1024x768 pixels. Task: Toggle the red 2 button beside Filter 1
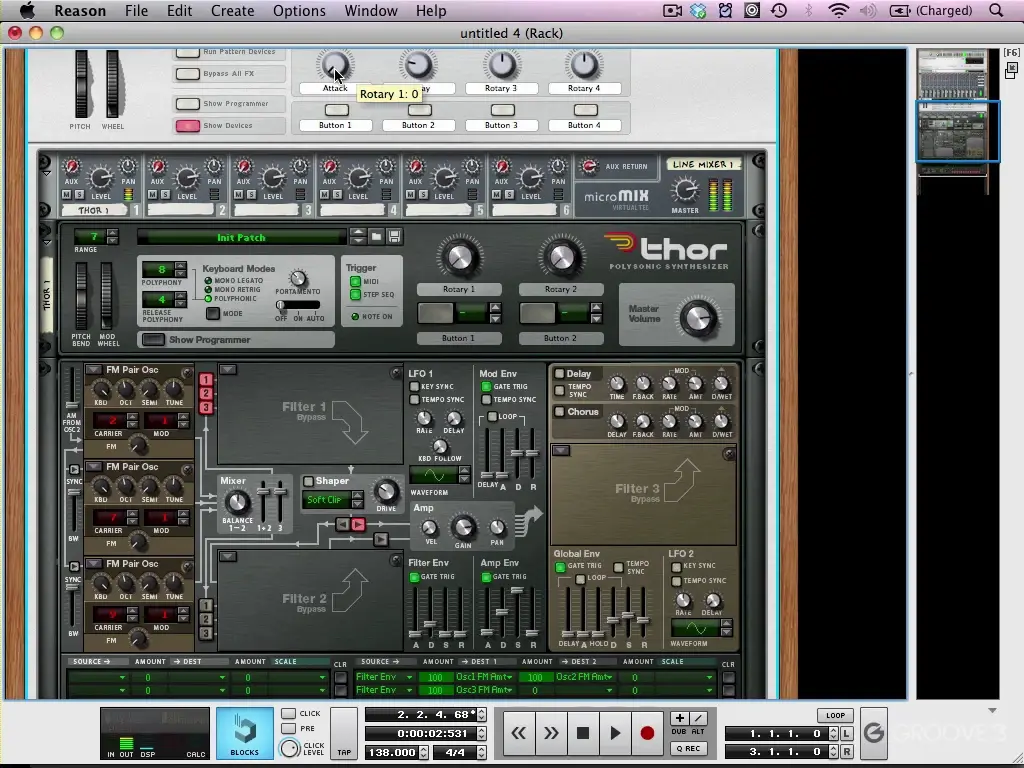(x=206, y=393)
